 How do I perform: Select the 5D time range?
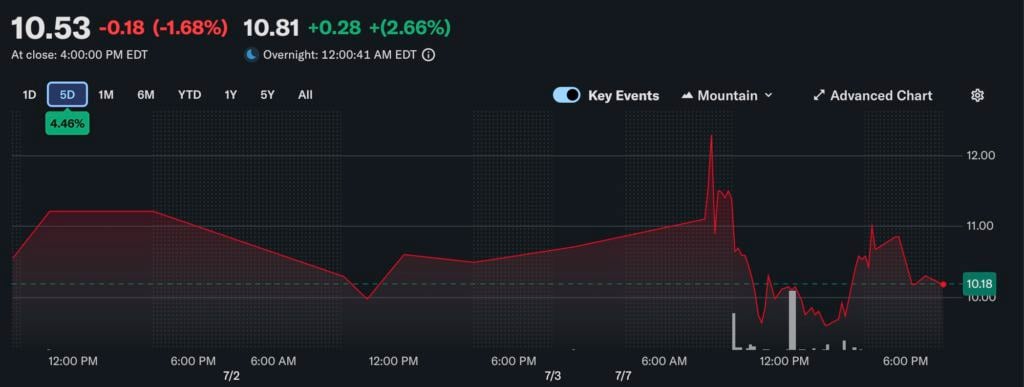(x=67, y=95)
